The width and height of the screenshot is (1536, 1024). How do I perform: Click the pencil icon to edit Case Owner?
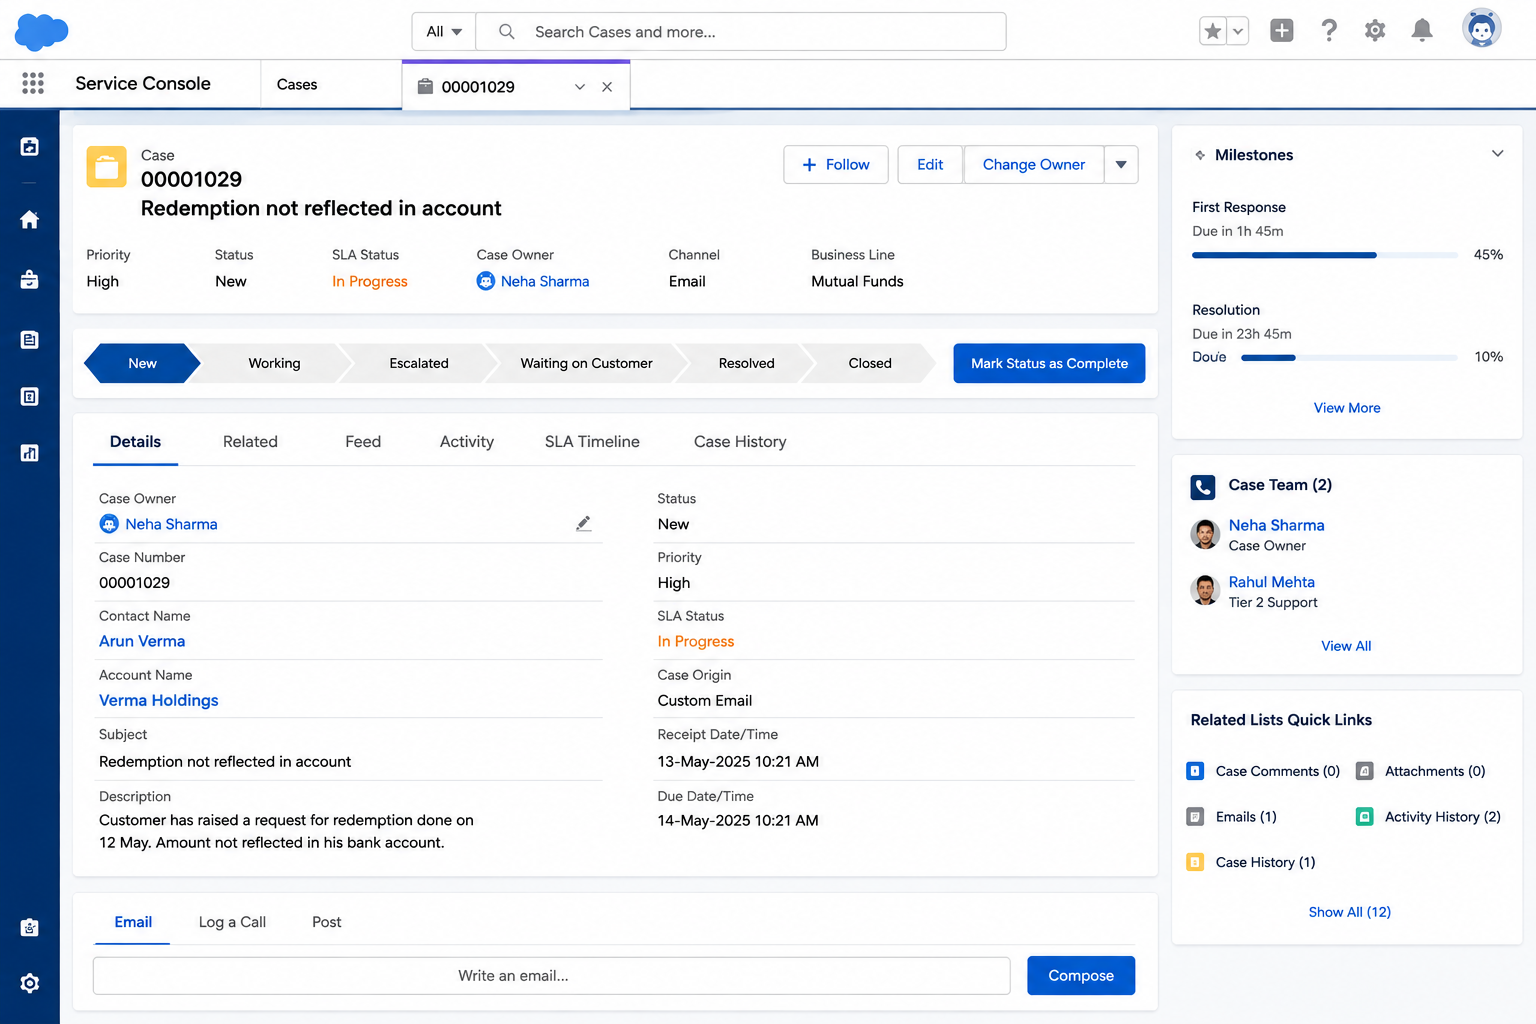(x=583, y=523)
